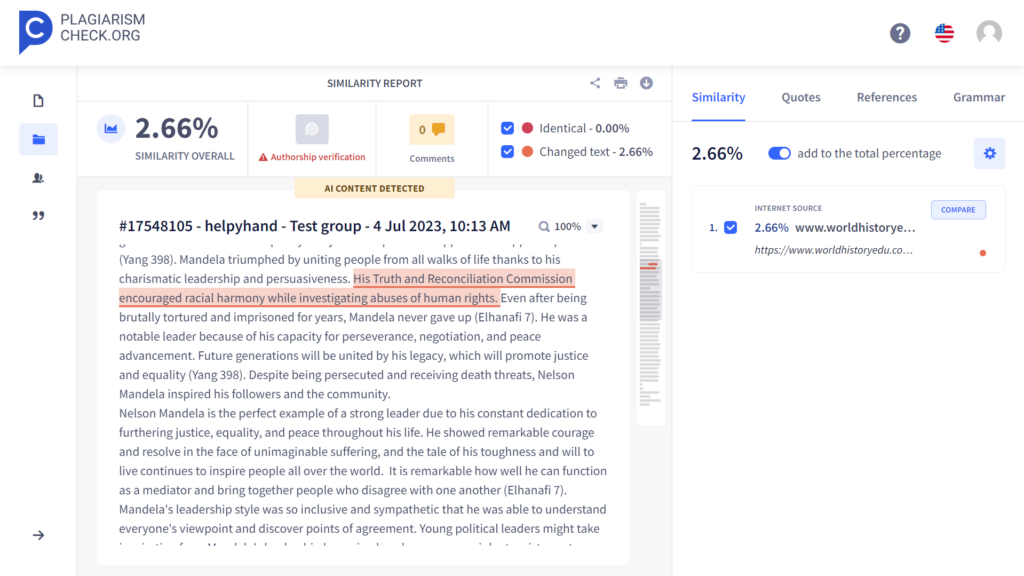
Task: Disable add to the total percentage toggle
Action: tap(779, 153)
